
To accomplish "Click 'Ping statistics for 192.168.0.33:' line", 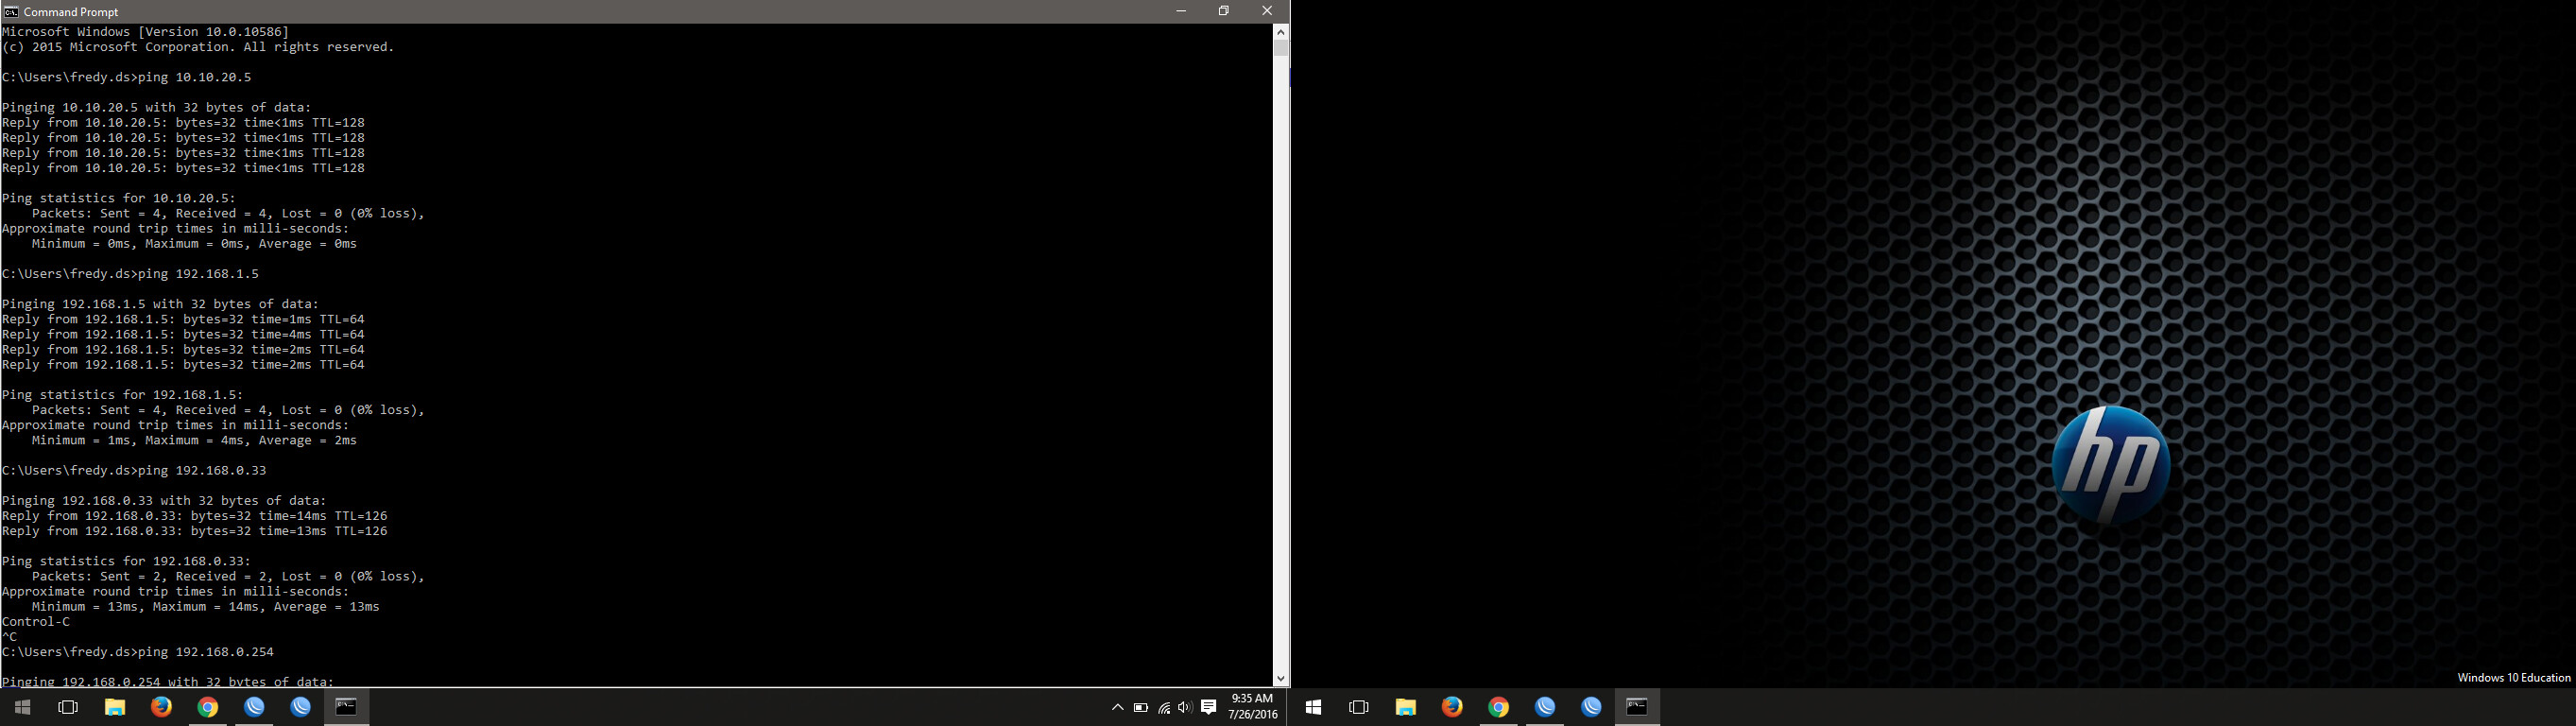I will (126, 561).
